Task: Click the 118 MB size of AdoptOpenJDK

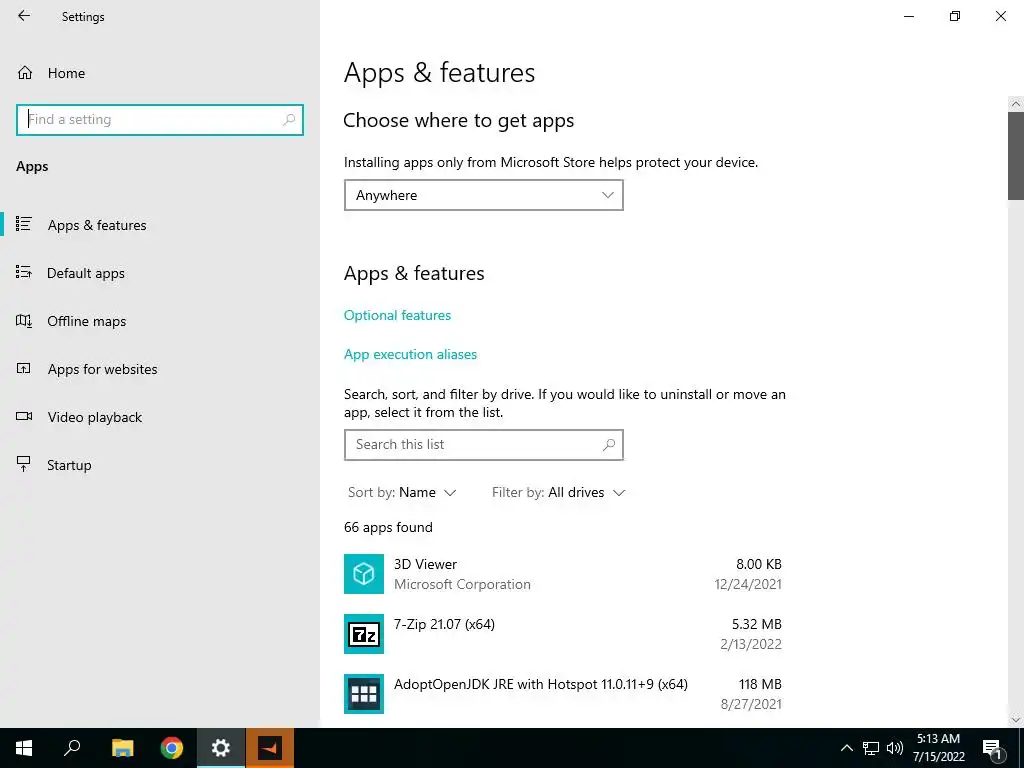Action: tap(760, 684)
